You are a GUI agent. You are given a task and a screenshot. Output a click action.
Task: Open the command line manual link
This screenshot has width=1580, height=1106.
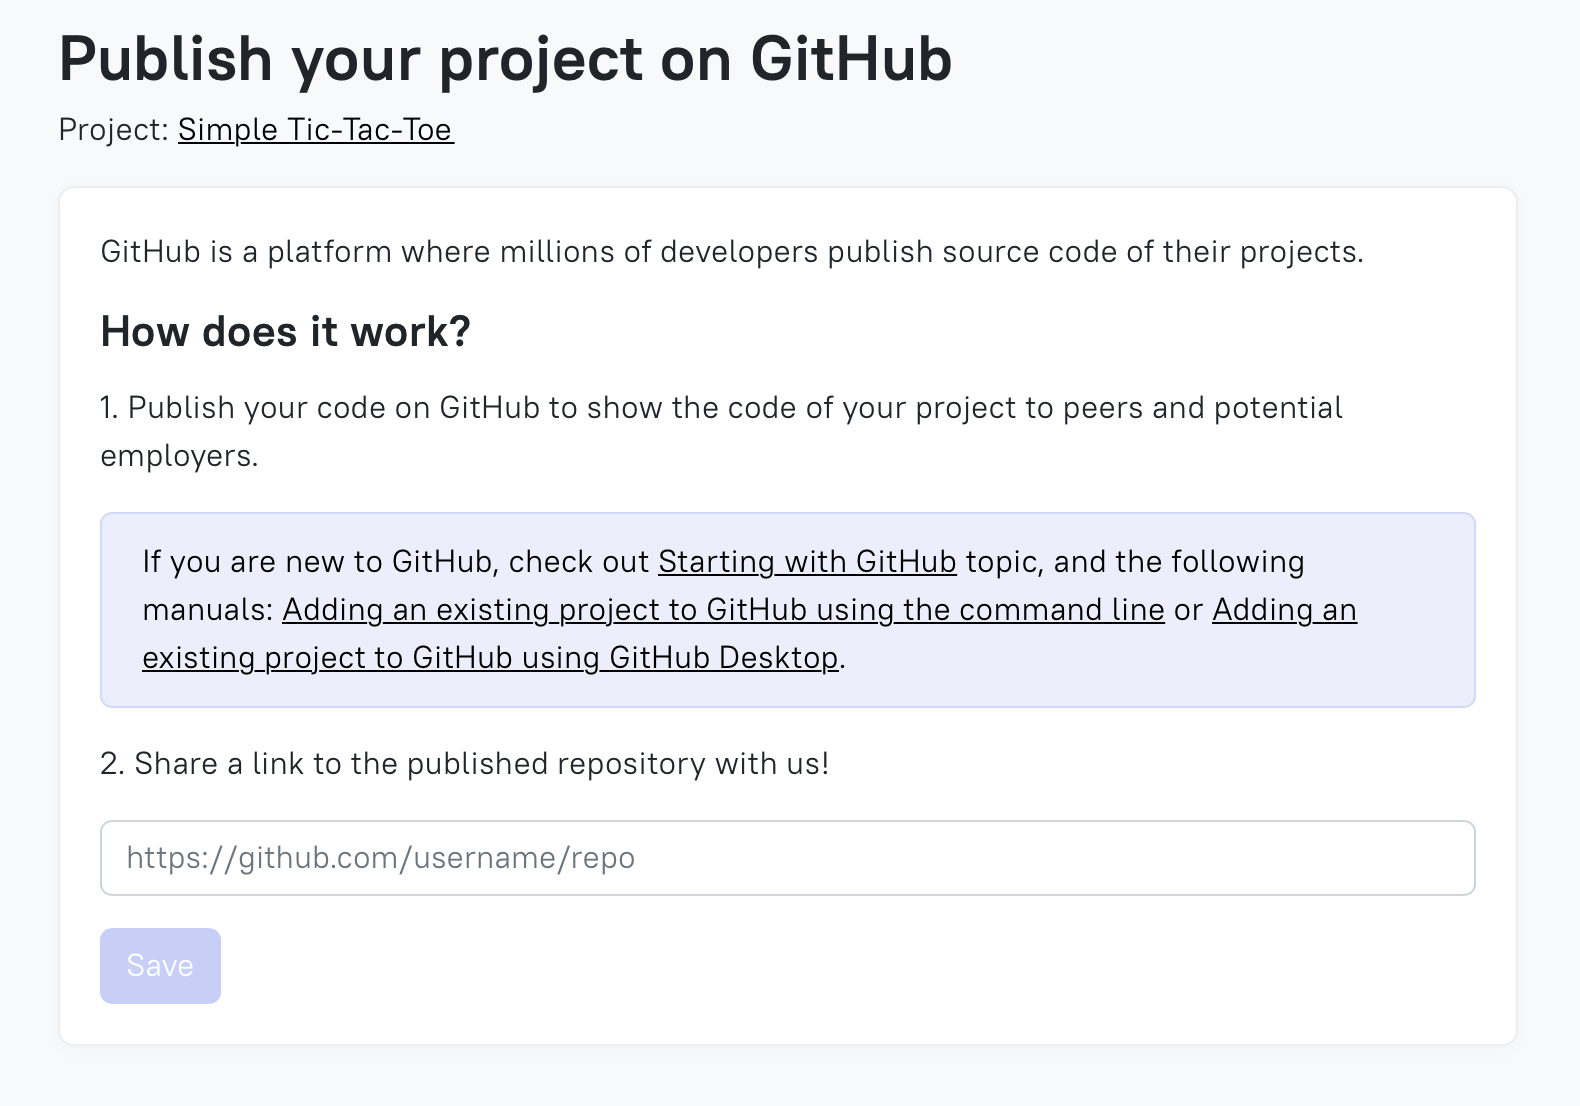[723, 610]
